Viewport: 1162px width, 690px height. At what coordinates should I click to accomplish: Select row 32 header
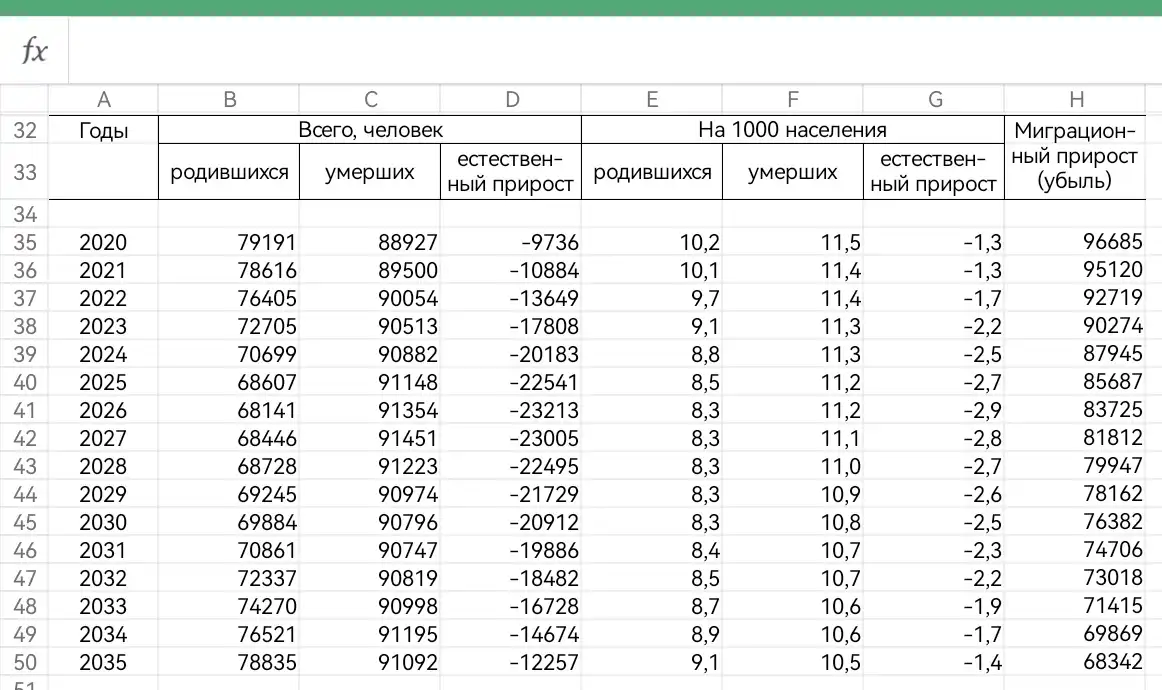(x=24, y=130)
